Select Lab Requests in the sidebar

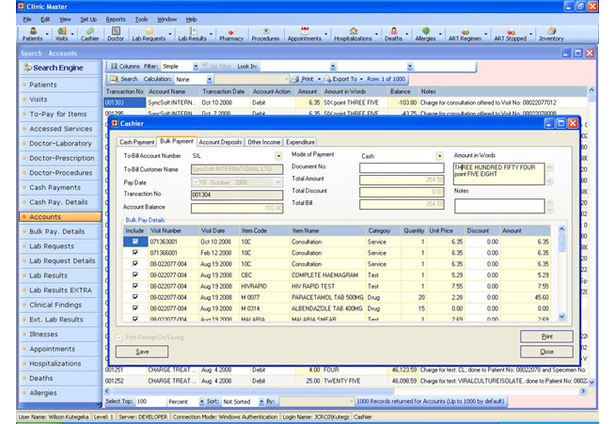tap(60, 246)
